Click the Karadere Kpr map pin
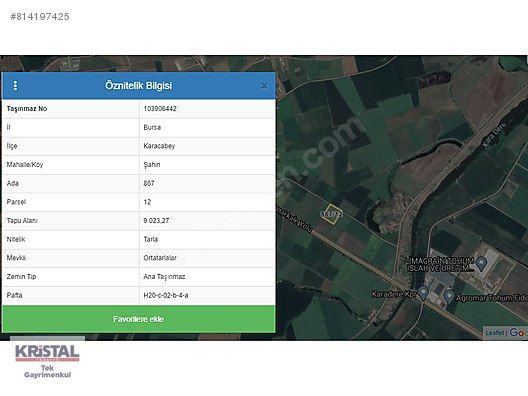This screenshot has width=528, height=396. 423,293
